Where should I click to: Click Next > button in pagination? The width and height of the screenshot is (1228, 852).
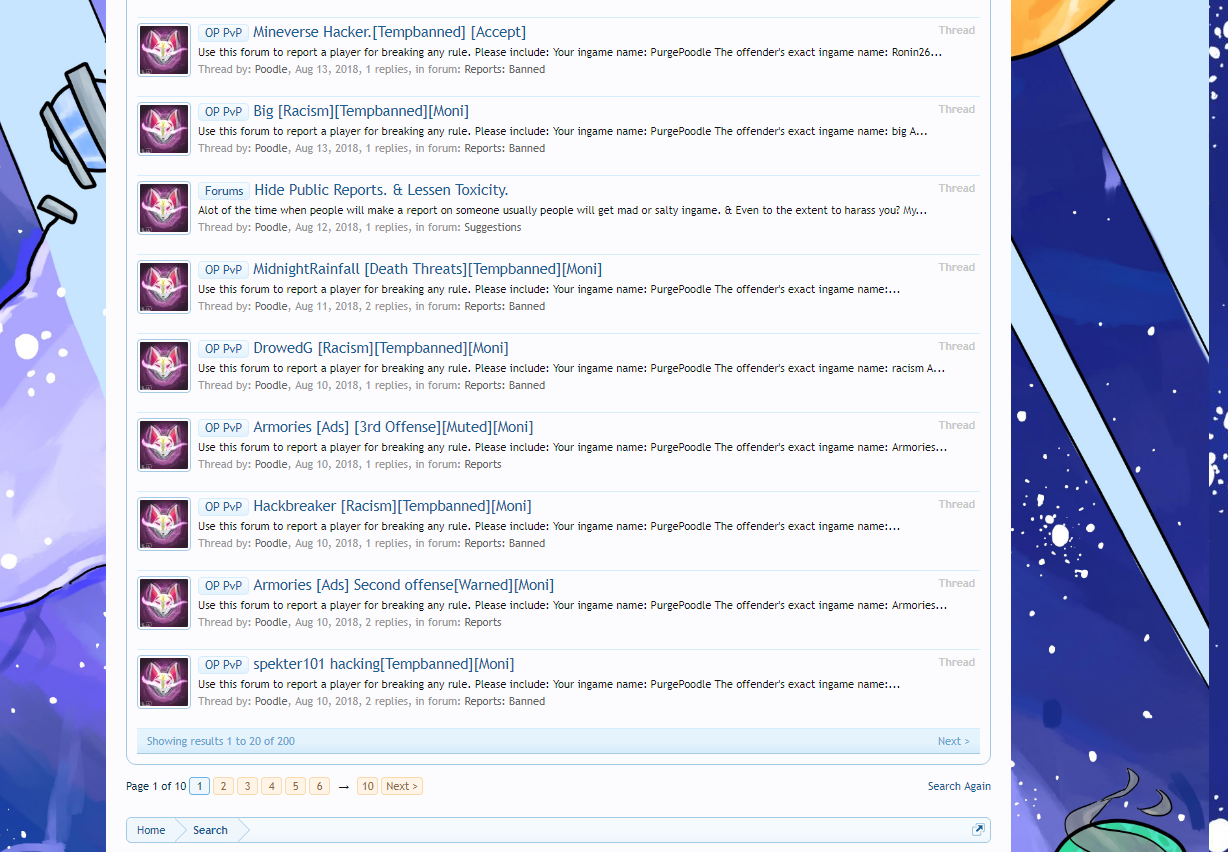click(x=402, y=786)
